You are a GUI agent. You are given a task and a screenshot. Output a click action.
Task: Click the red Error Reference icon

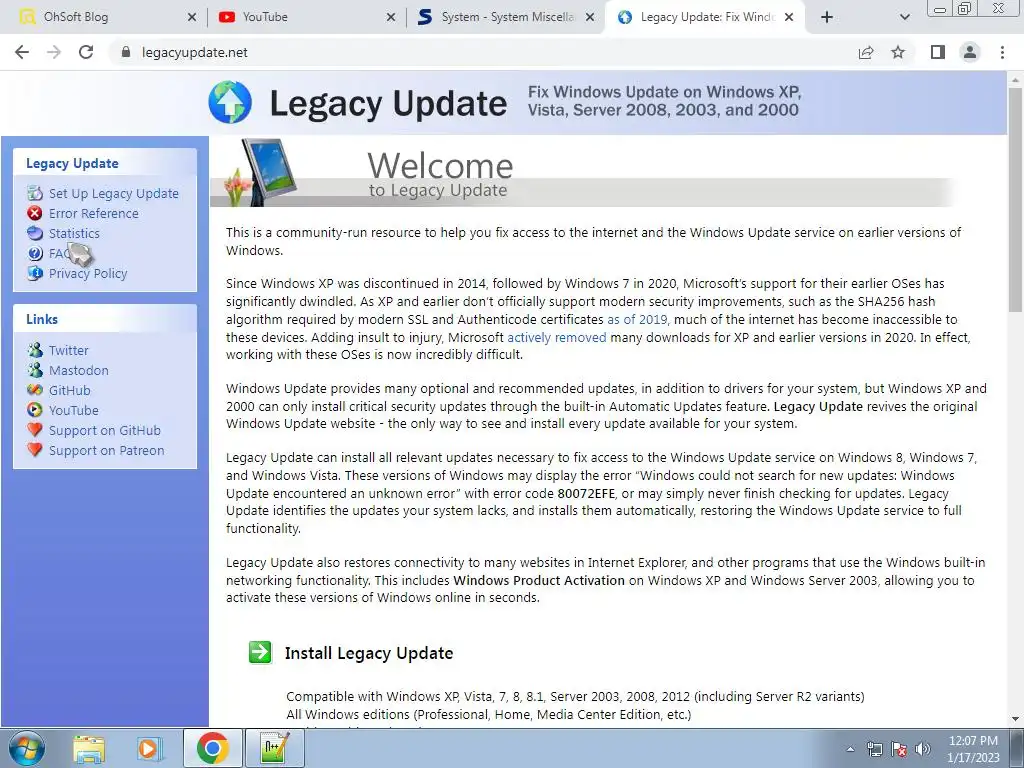[x=35, y=213]
